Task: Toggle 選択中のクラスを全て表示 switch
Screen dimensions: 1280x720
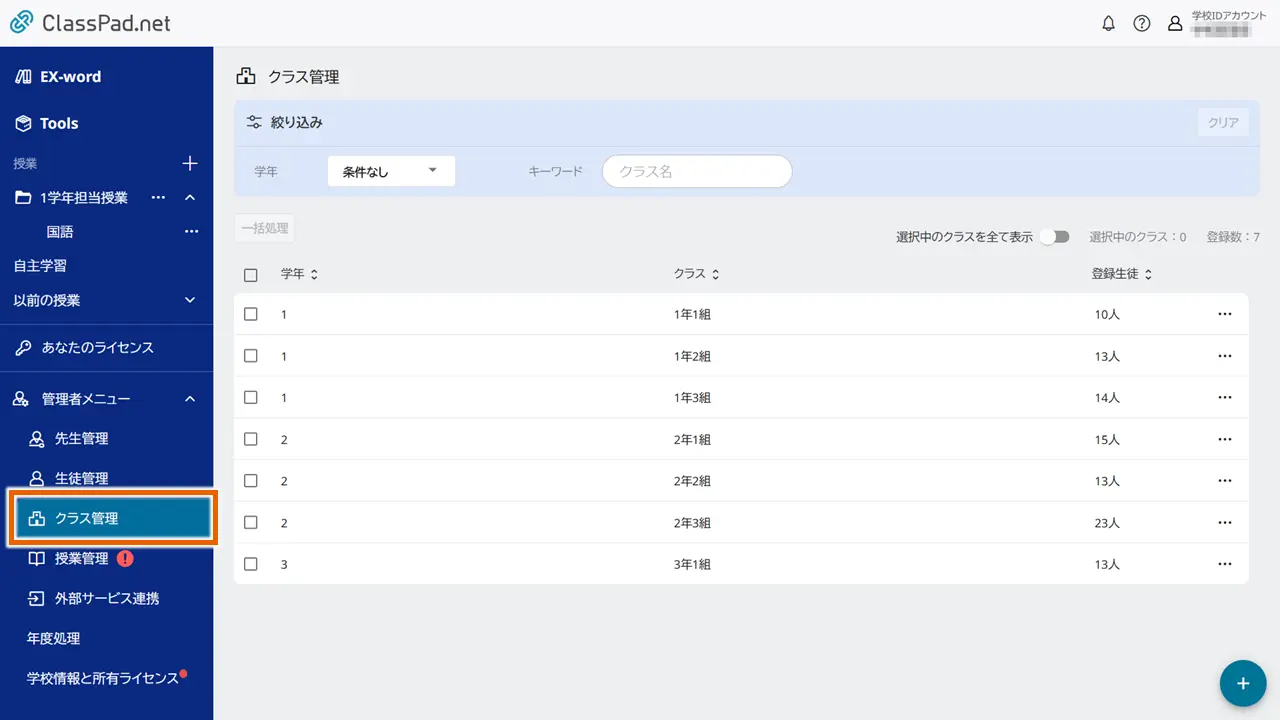Action: (x=1054, y=237)
